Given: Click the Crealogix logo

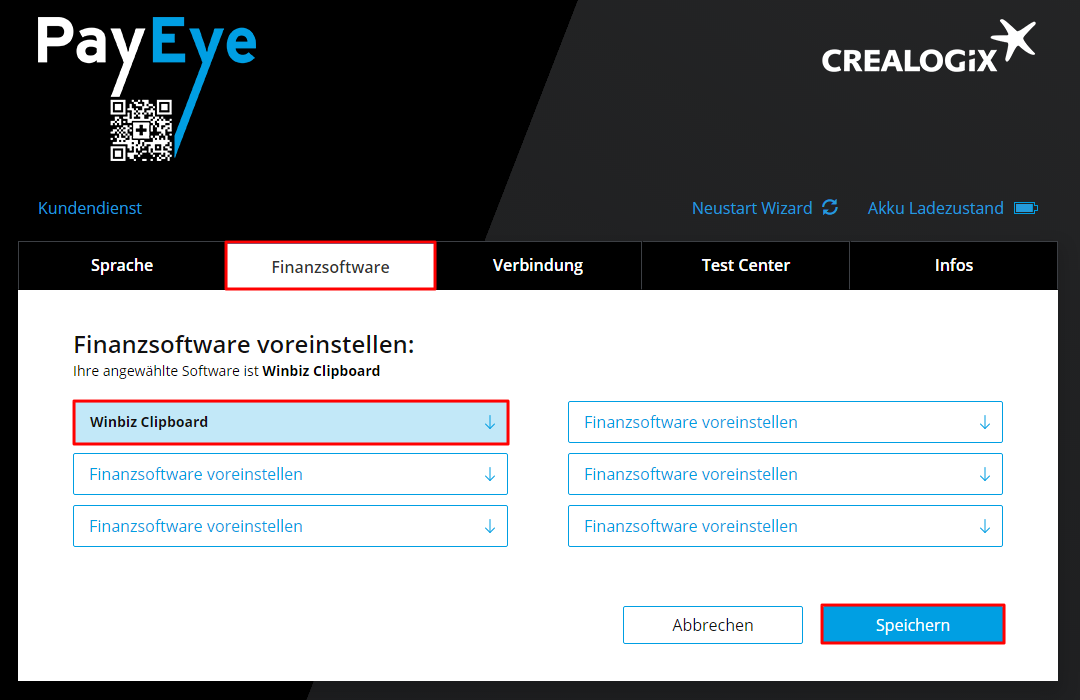Looking at the screenshot, I should pos(927,50).
